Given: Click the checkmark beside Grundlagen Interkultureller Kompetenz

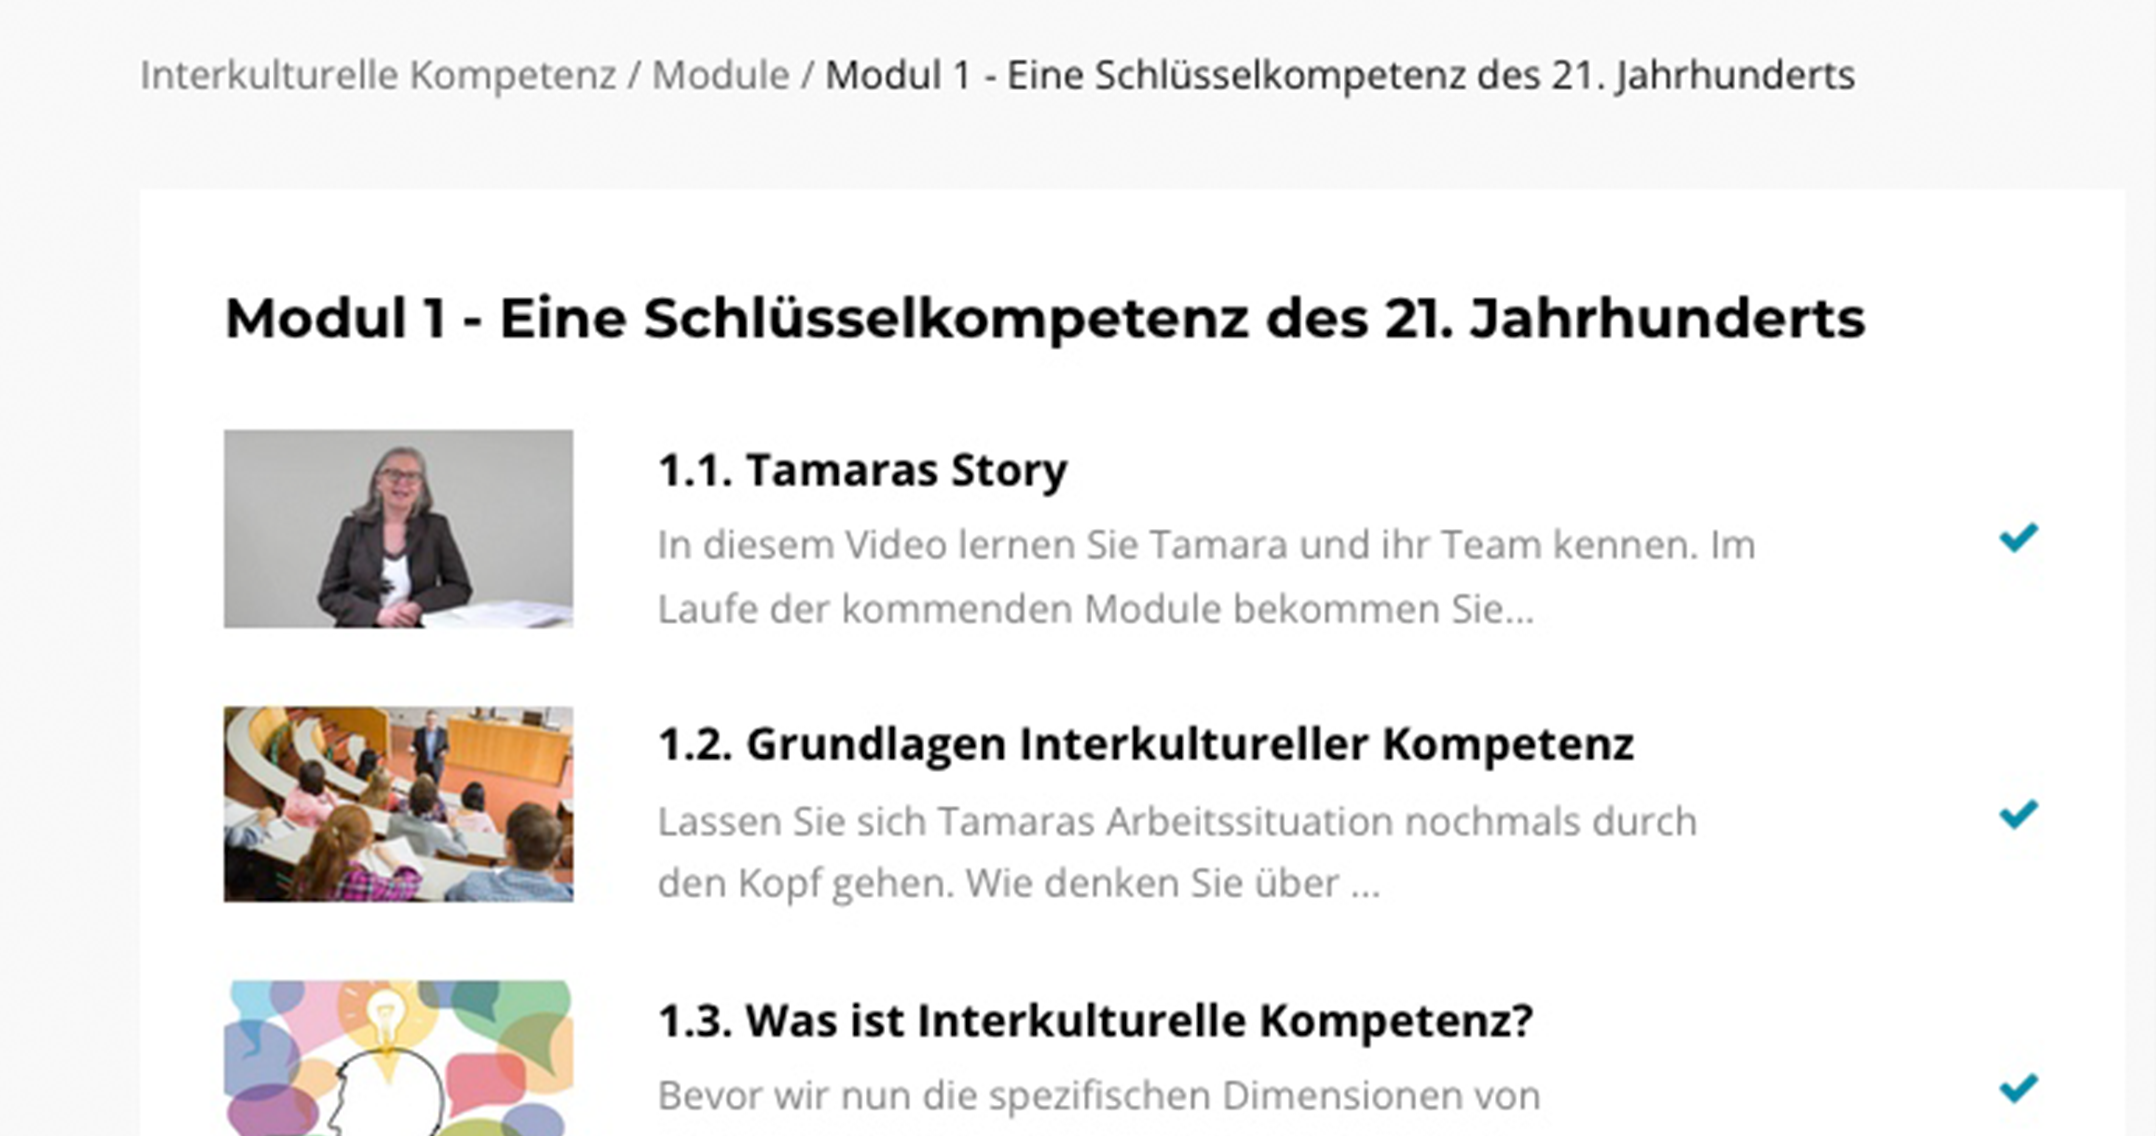Looking at the screenshot, I should (x=2018, y=814).
